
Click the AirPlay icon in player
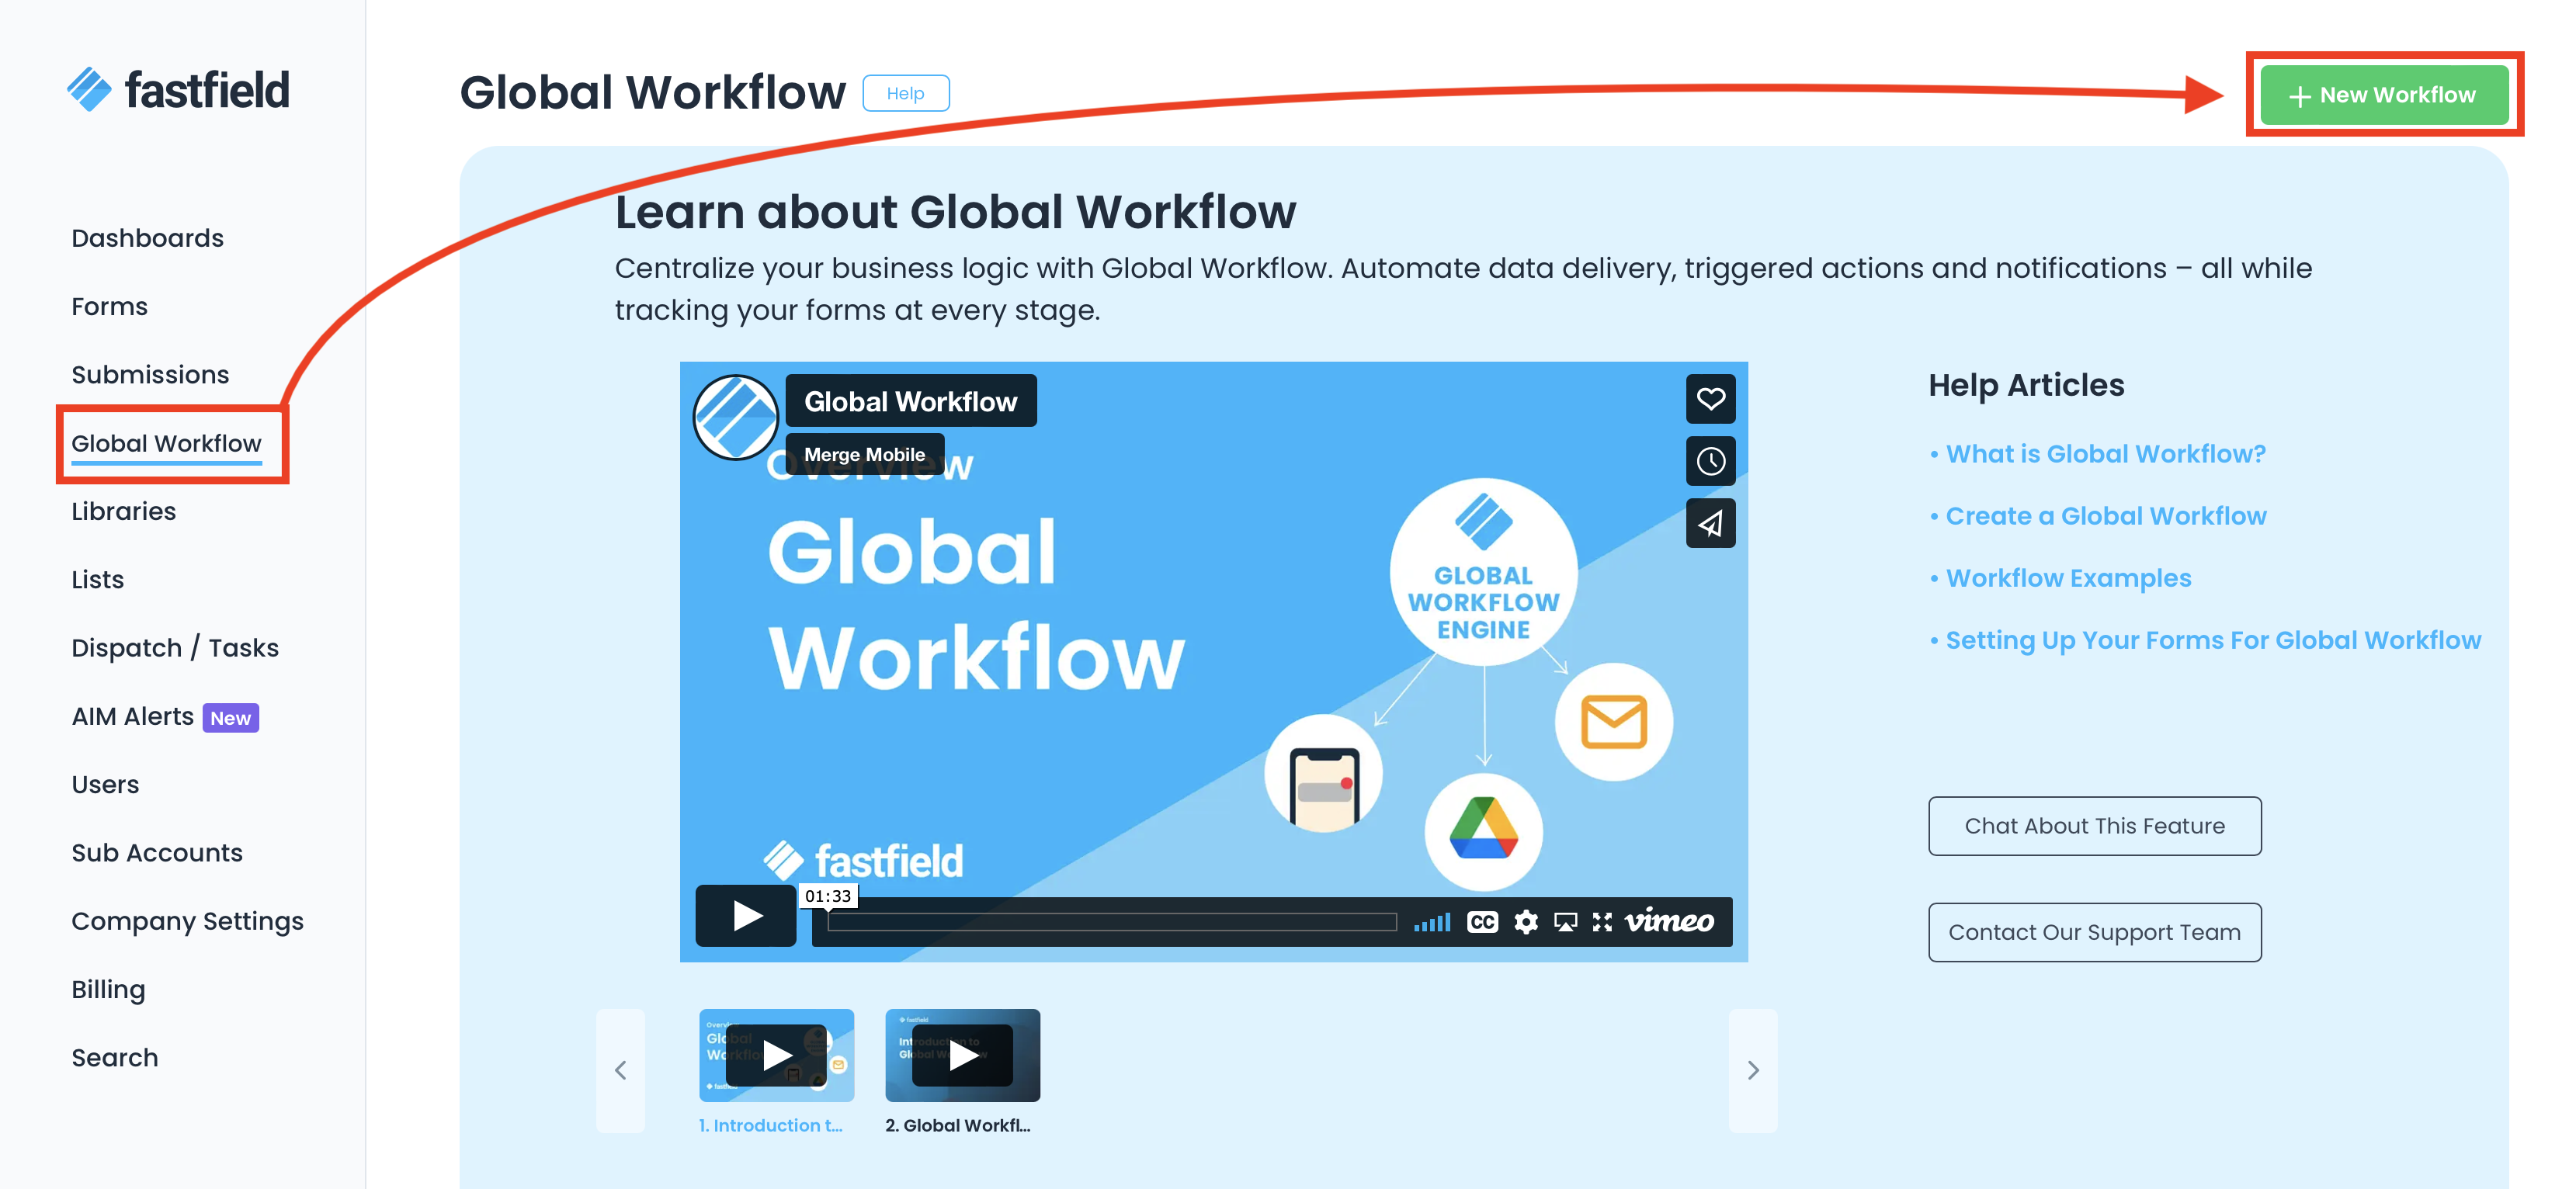tap(1565, 921)
